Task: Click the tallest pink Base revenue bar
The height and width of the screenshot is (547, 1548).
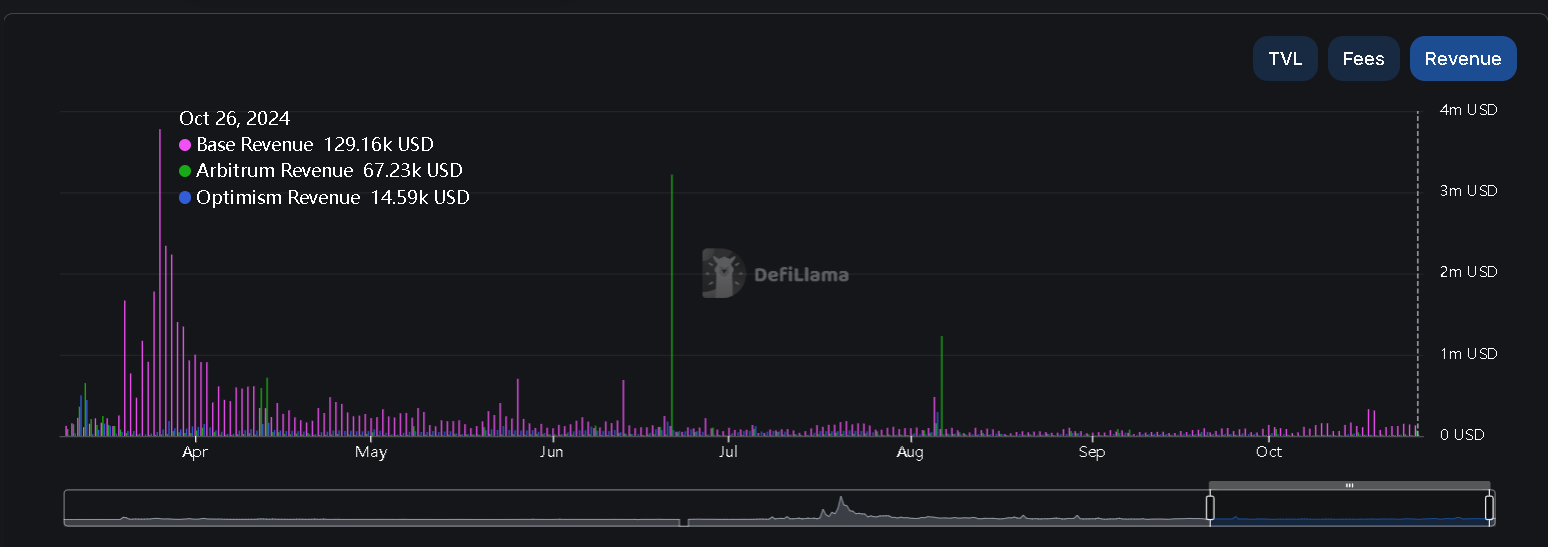Action: (160, 282)
